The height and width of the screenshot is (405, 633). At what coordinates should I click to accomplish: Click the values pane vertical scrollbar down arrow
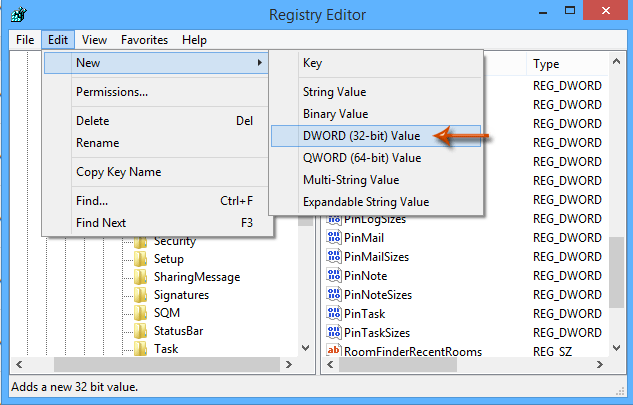tap(617, 348)
